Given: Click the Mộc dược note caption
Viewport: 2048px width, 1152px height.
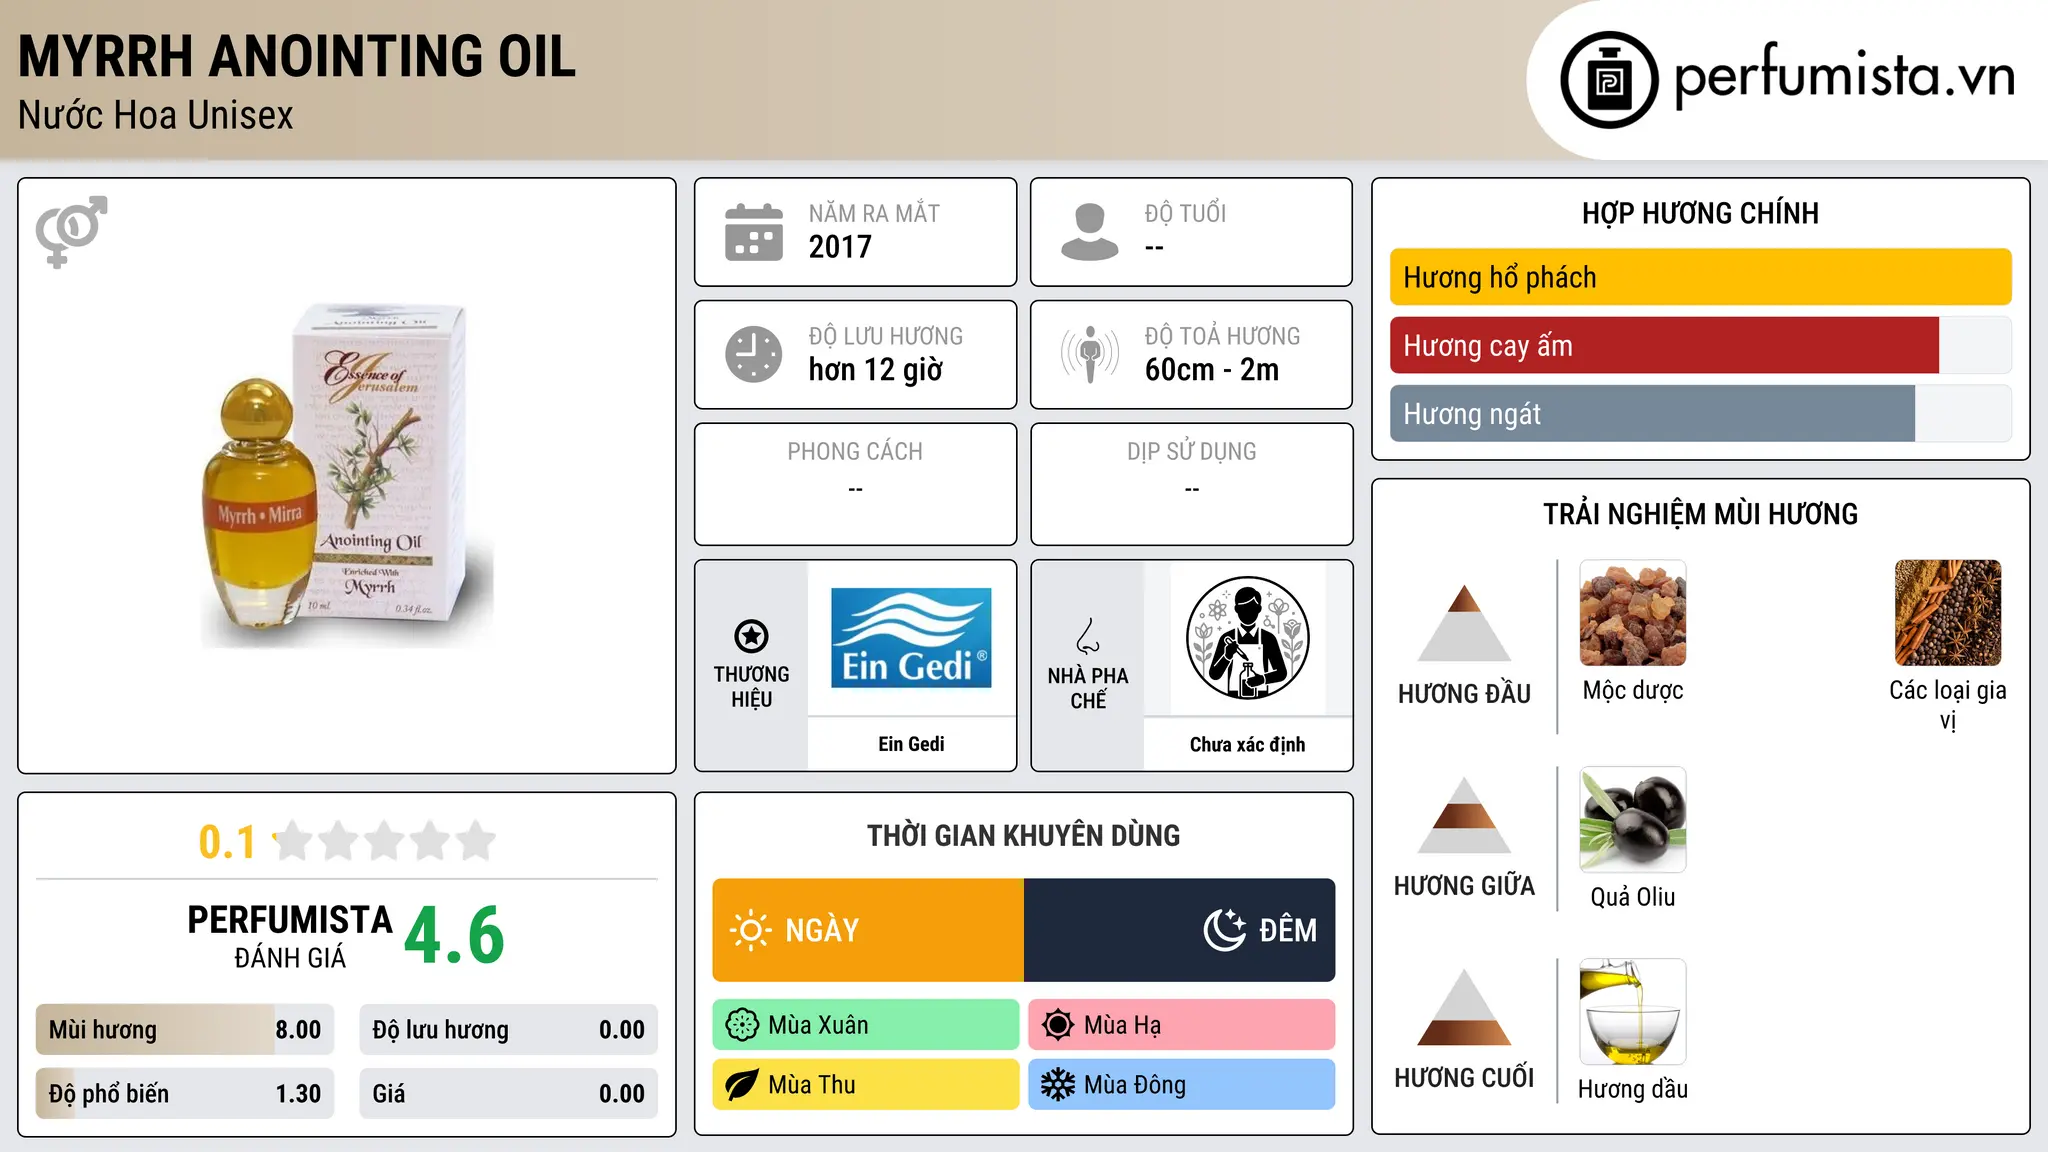Looking at the screenshot, I should coord(1633,691).
